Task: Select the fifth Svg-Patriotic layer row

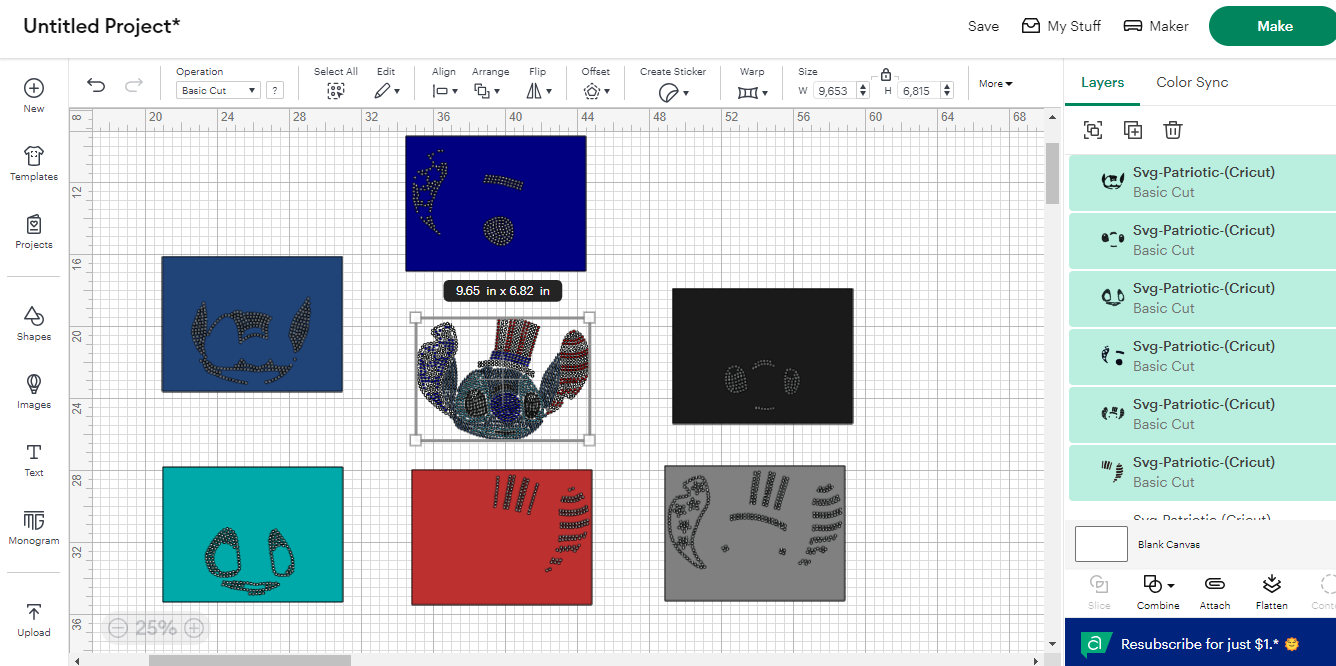Action: pos(1202,414)
